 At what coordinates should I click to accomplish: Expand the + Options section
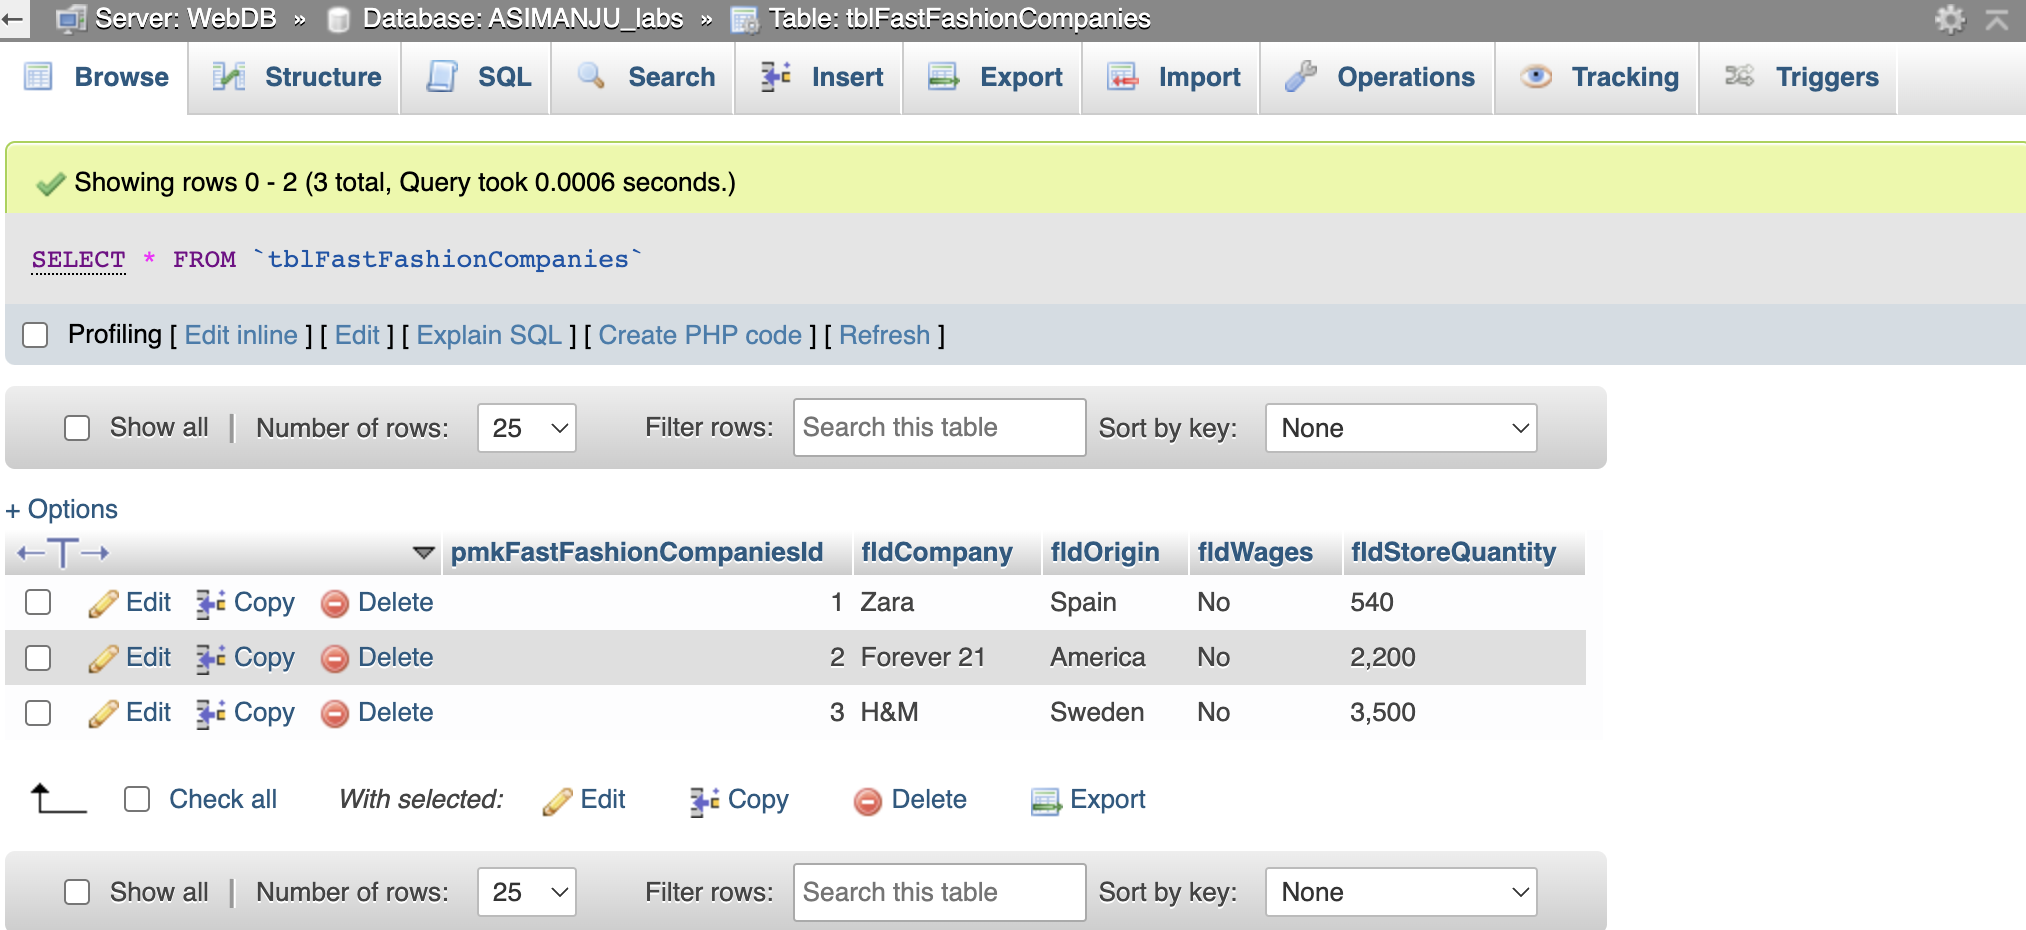pyautogui.click(x=62, y=509)
